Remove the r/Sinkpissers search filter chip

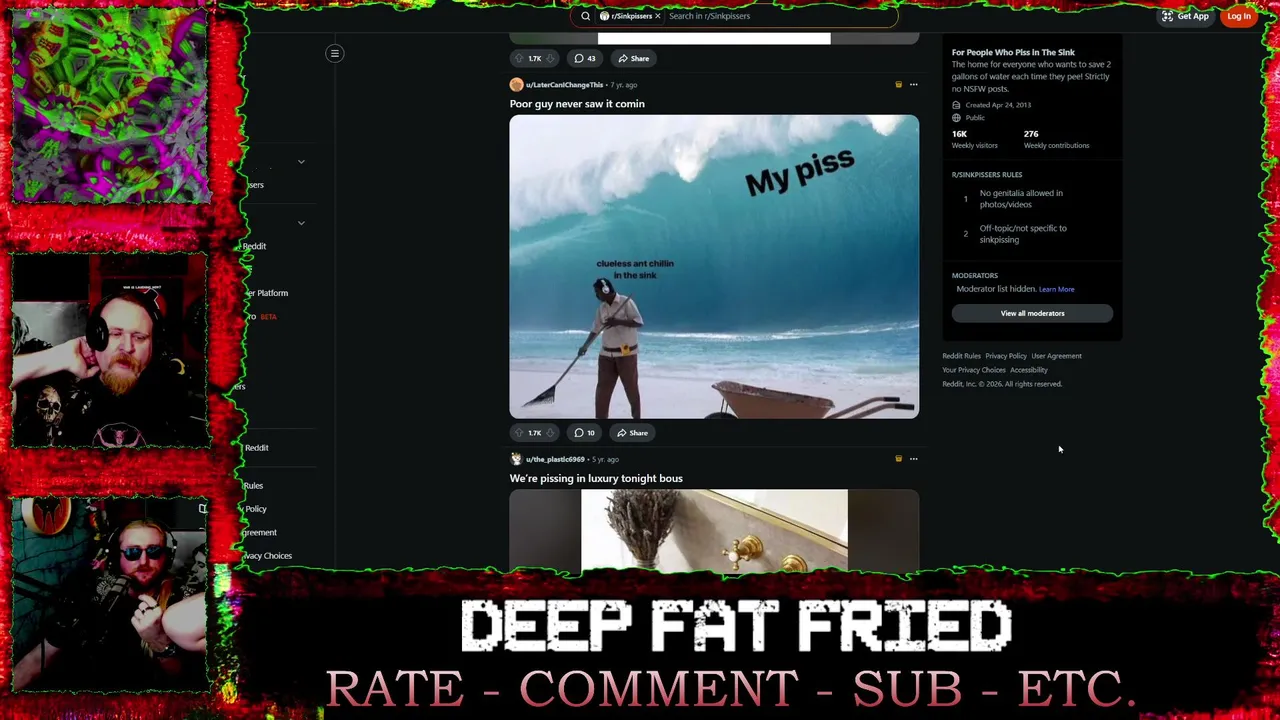[x=657, y=16]
